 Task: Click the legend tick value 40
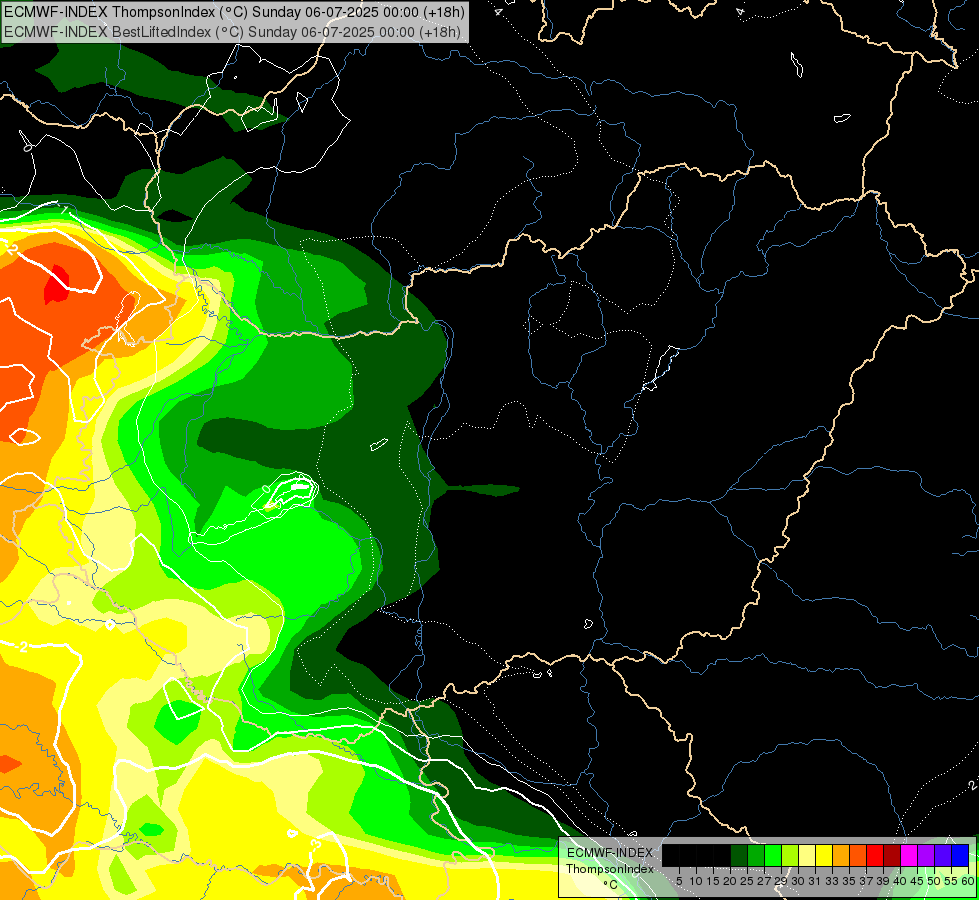(900, 881)
